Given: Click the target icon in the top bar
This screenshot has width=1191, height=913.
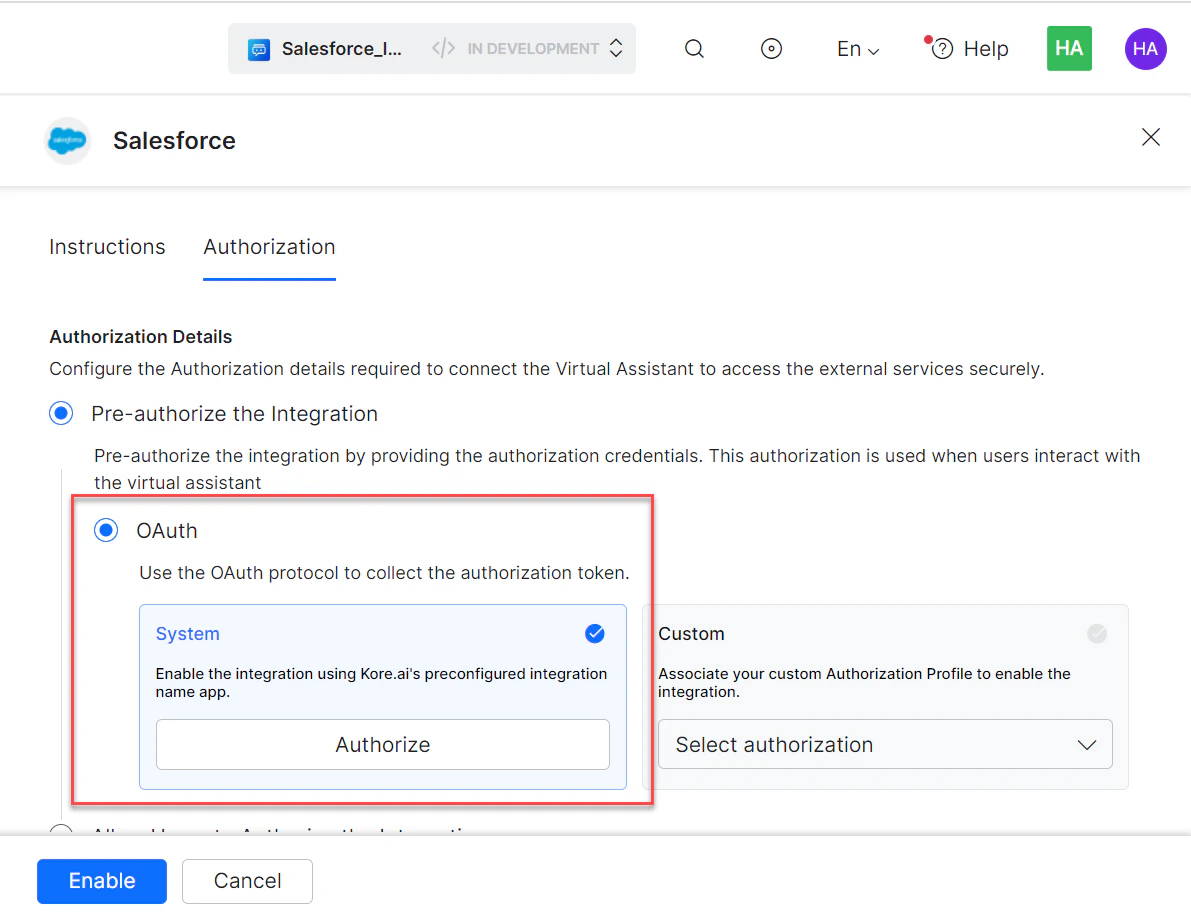Looking at the screenshot, I should (771, 48).
